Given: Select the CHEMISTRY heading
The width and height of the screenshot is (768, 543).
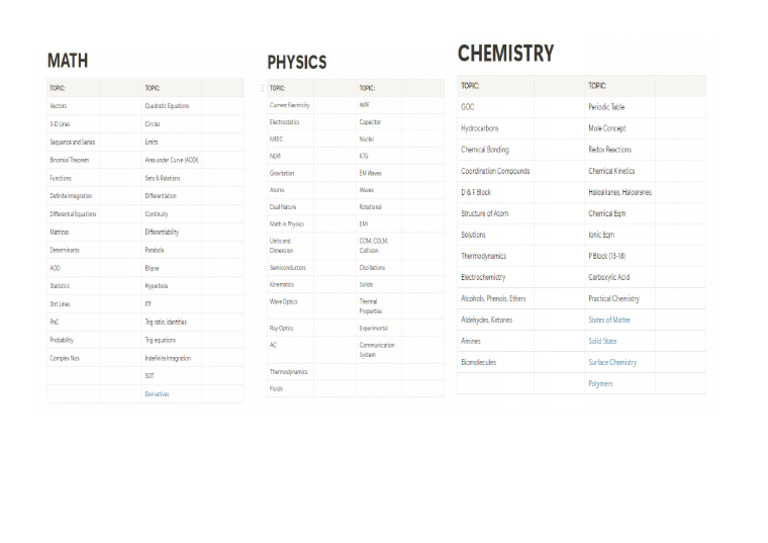Looking at the screenshot, I should pos(505,53).
